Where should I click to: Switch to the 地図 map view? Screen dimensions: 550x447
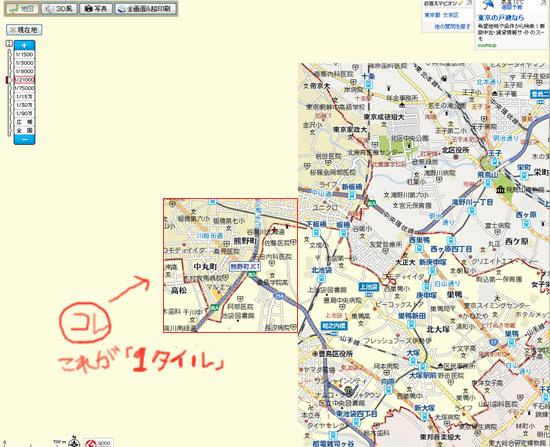(x=23, y=9)
